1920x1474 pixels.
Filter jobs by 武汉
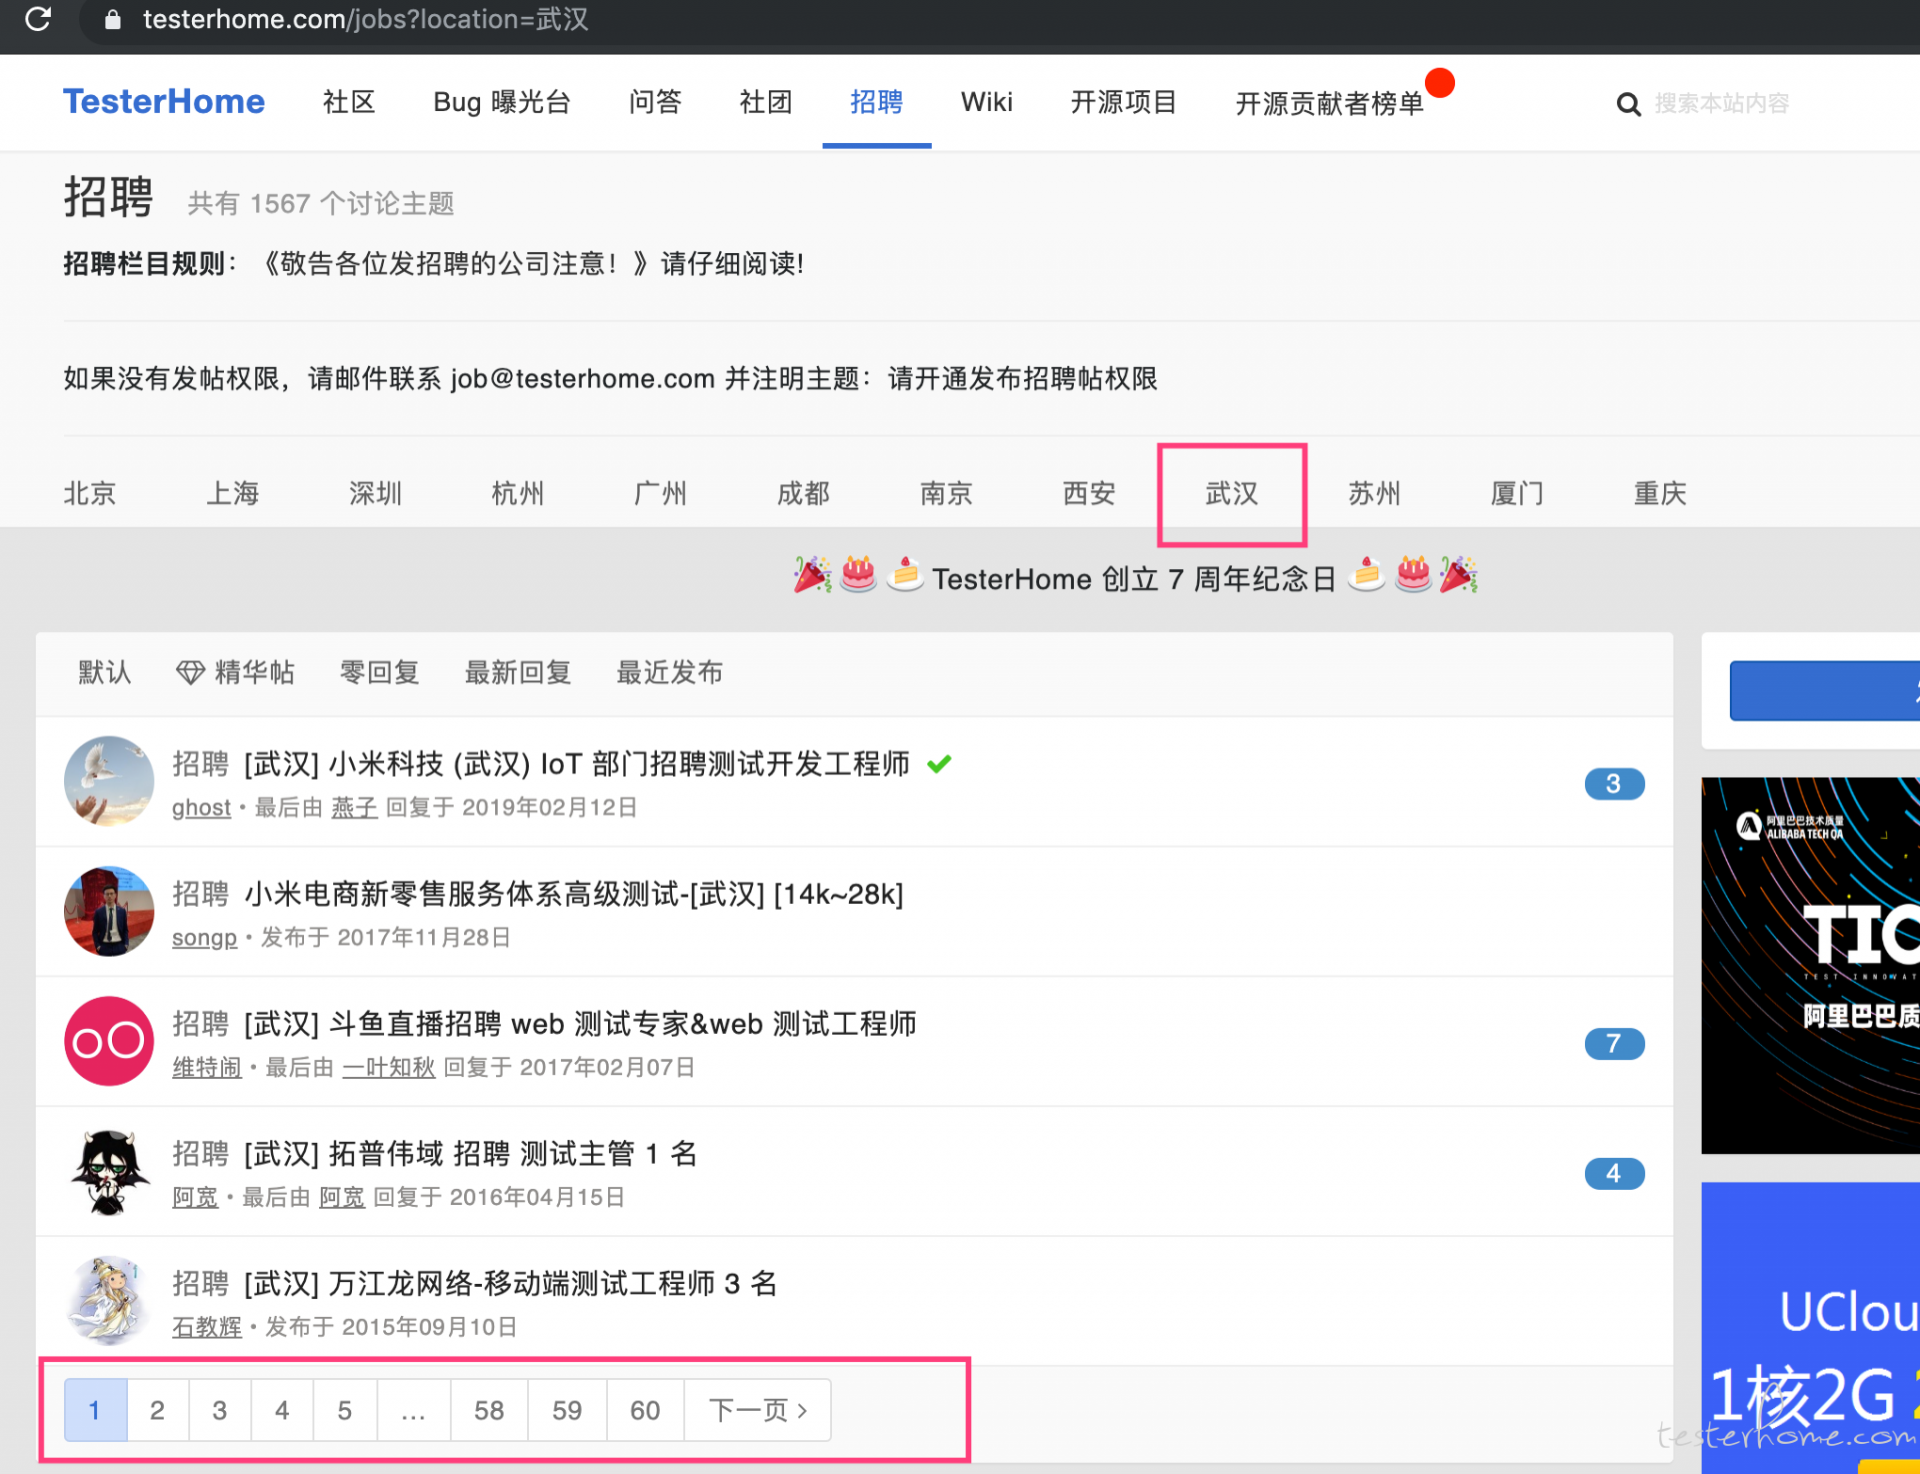[x=1232, y=494]
